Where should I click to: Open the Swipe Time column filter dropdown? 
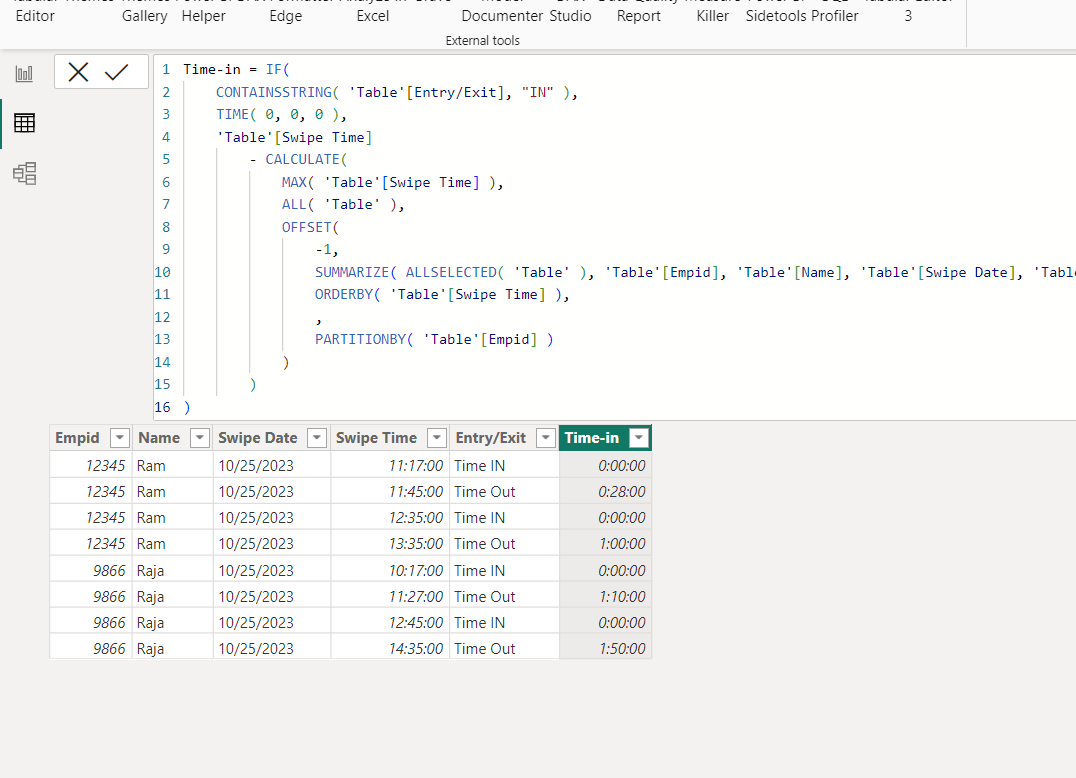(436, 438)
